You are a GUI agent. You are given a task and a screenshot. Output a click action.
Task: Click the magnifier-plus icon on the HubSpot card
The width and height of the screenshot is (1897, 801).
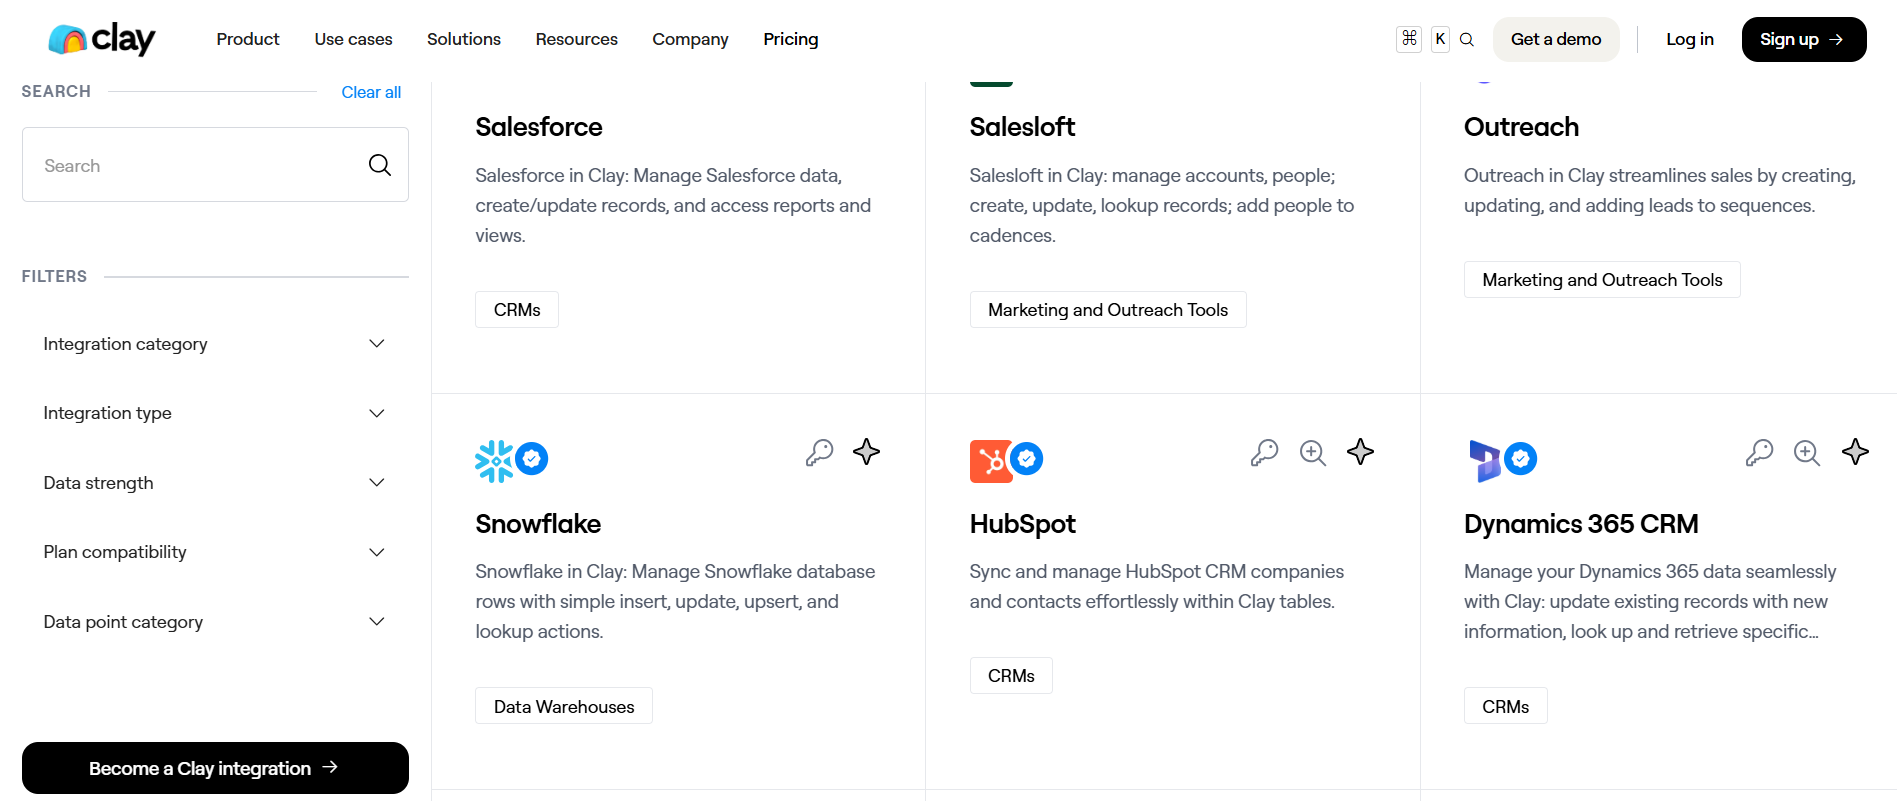[1312, 453]
